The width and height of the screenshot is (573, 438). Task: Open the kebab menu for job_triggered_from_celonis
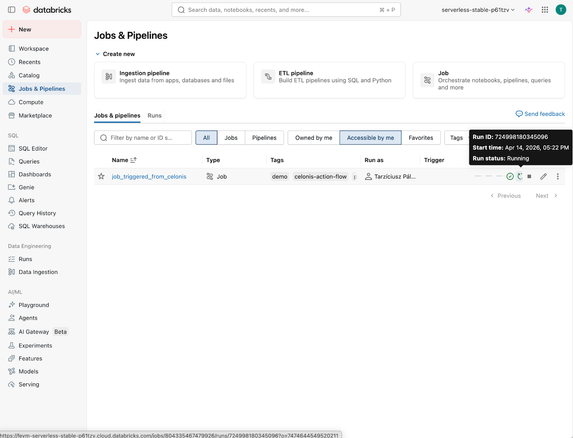click(x=558, y=176)
